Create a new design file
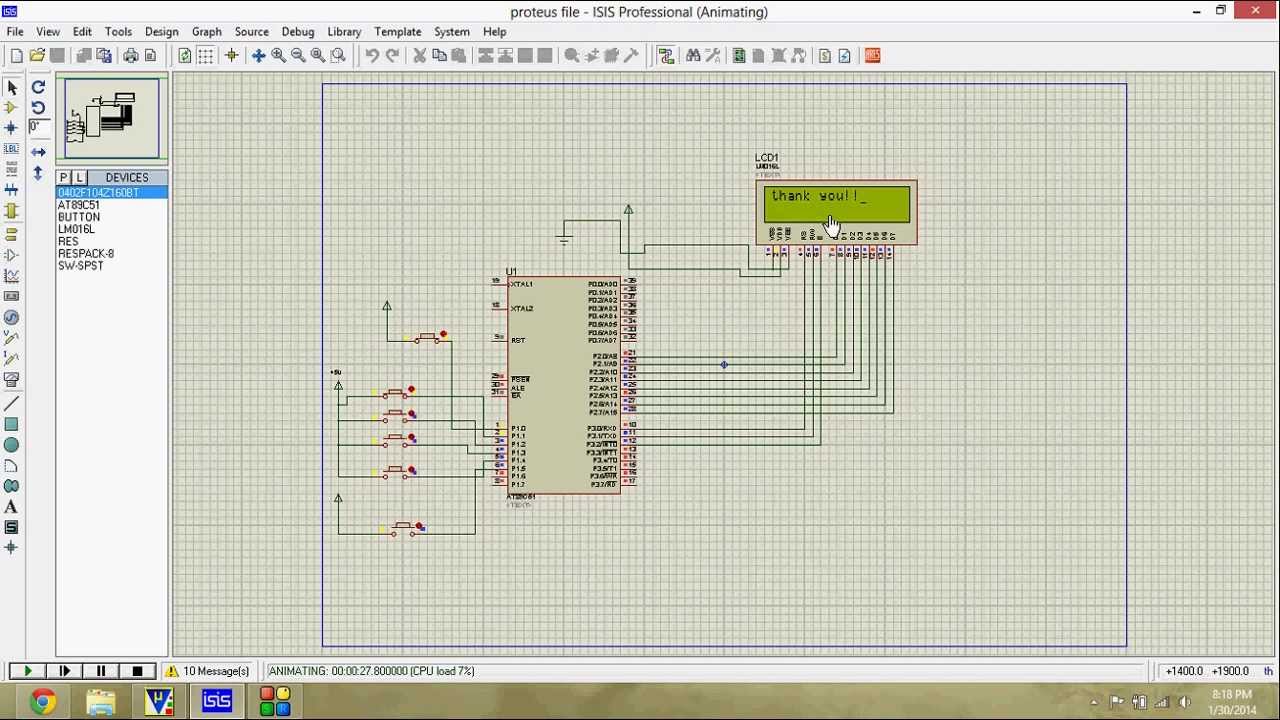The image size is (1280, 720). click(16, 56)
